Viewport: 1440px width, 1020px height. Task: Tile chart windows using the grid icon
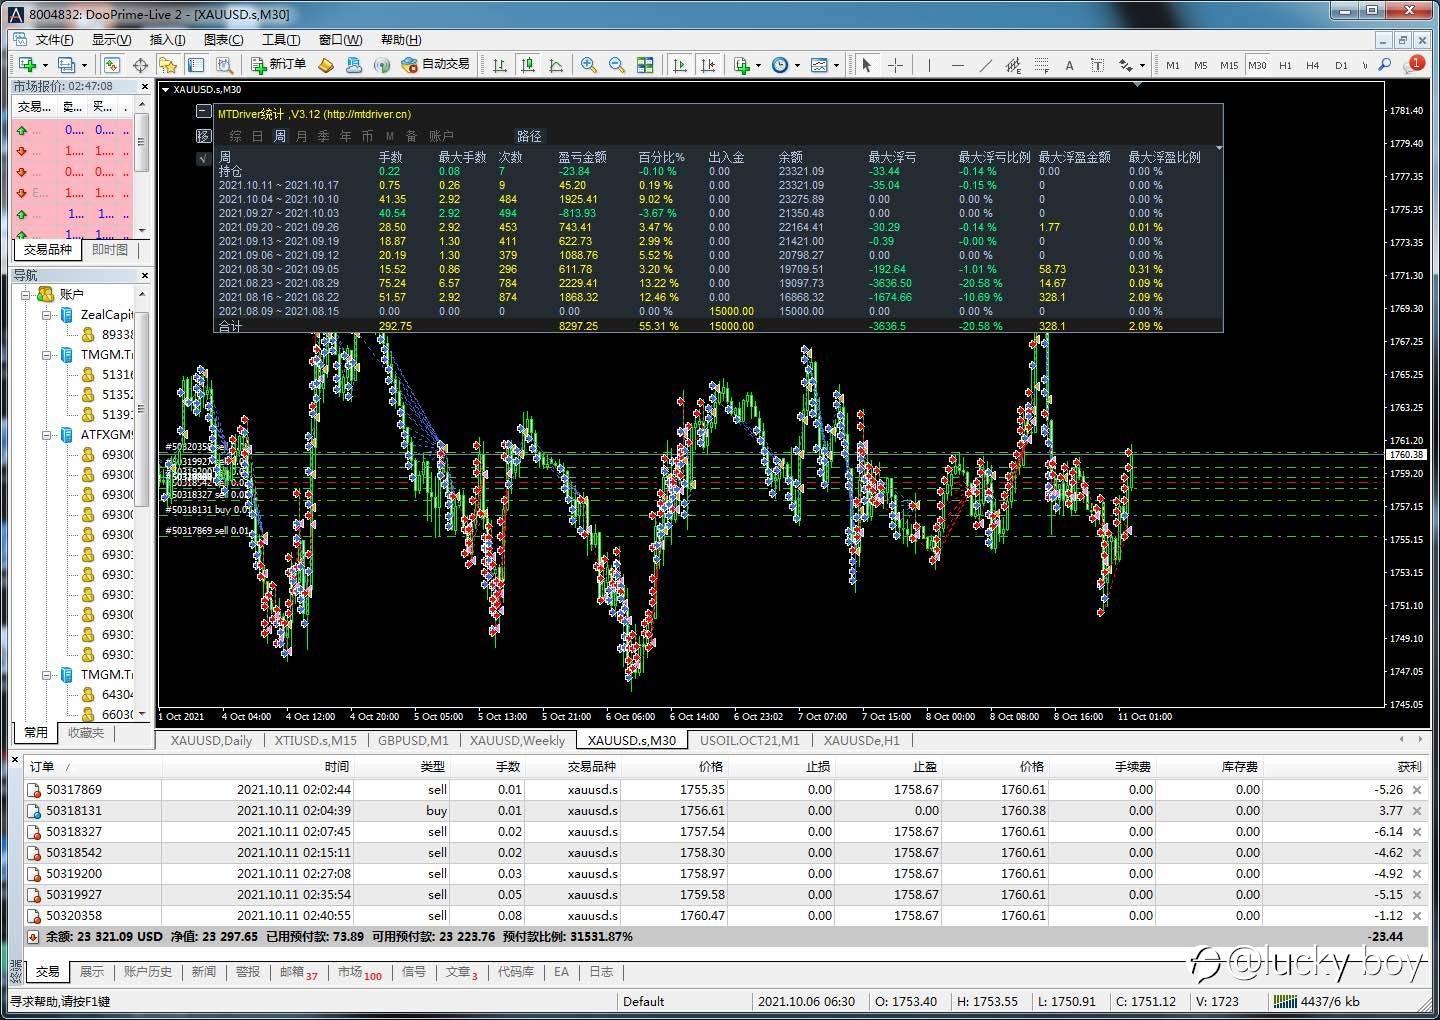pos(646,65)
